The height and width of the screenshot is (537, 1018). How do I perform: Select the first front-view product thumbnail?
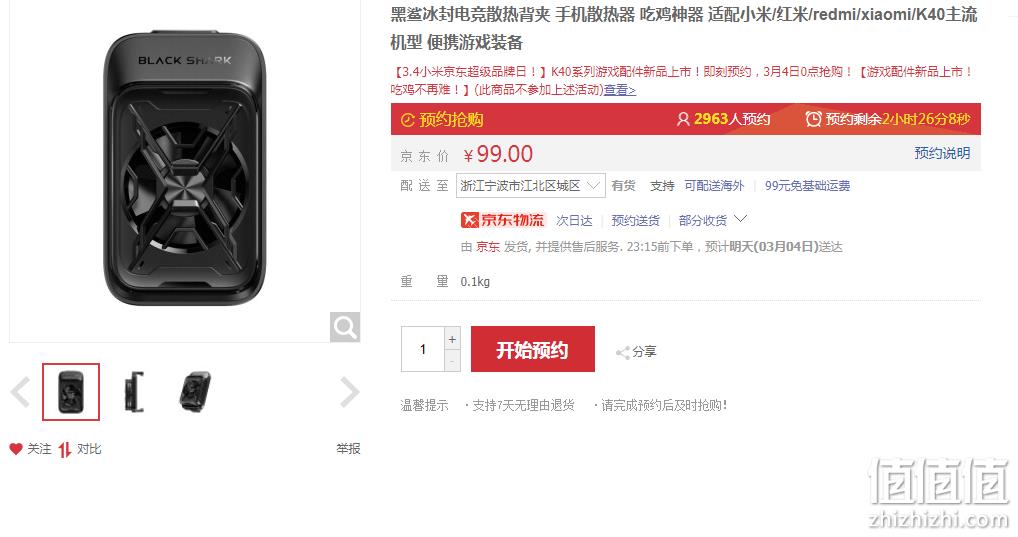(x=71, y=392)
